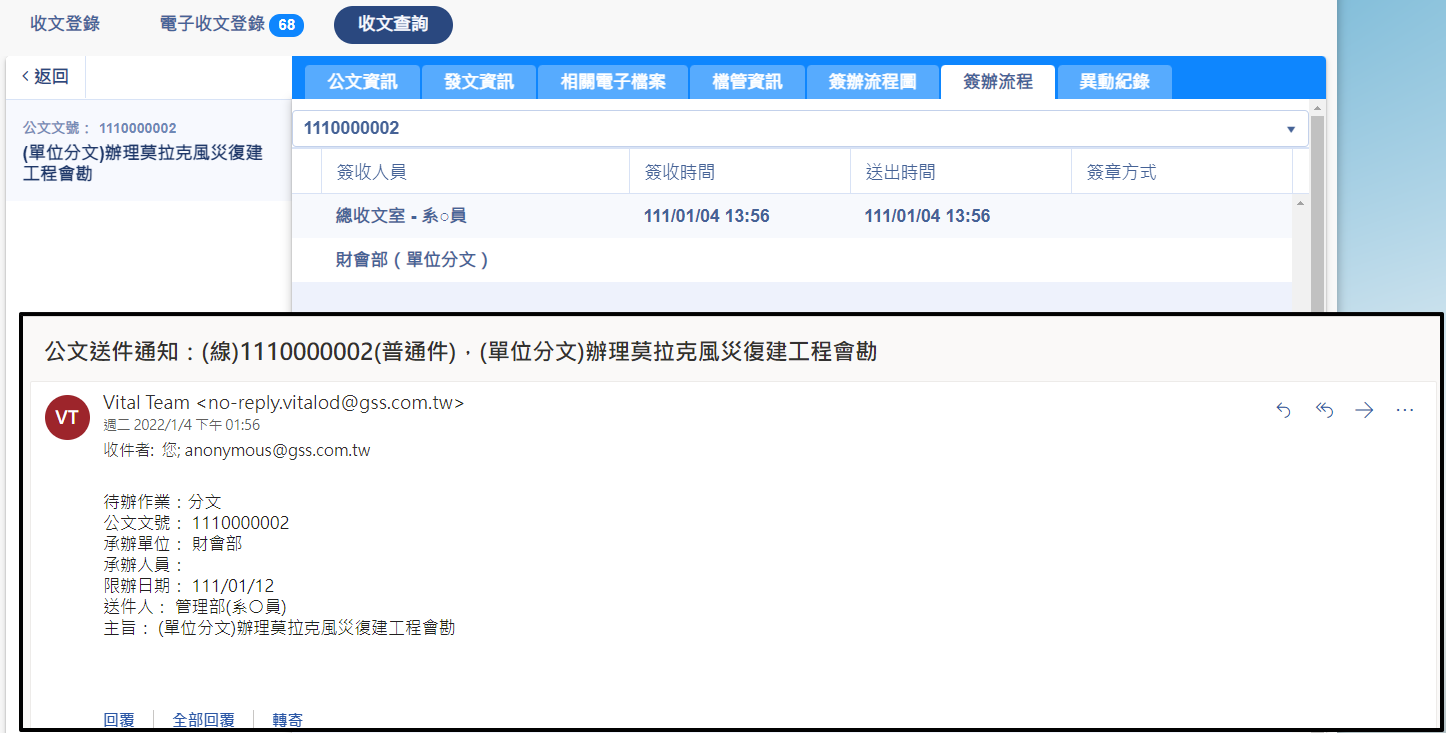
Task: Click the 全部回覆 link at email bottom
Action: [x=203, y=720]
